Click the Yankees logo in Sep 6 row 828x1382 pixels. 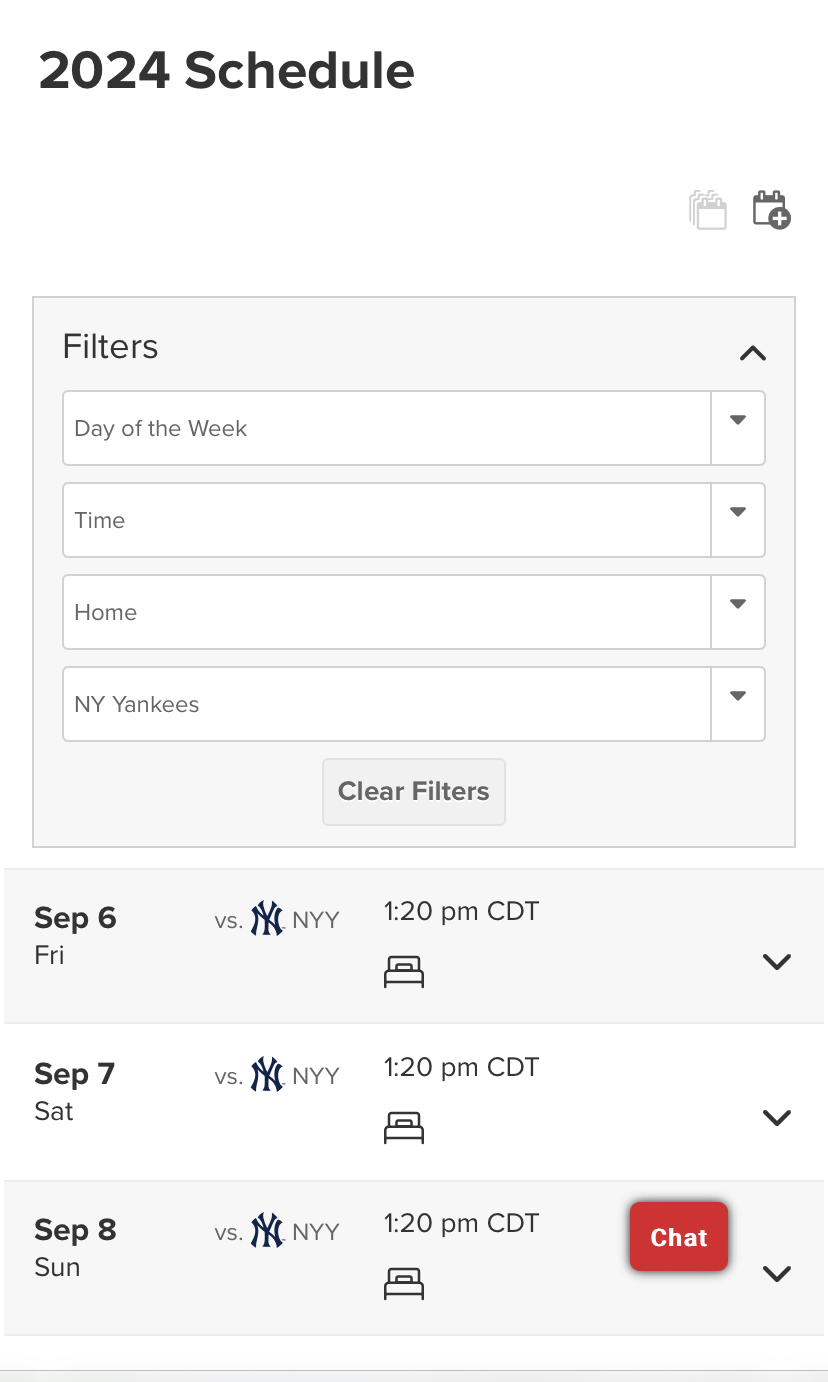[x=267, y=918]
